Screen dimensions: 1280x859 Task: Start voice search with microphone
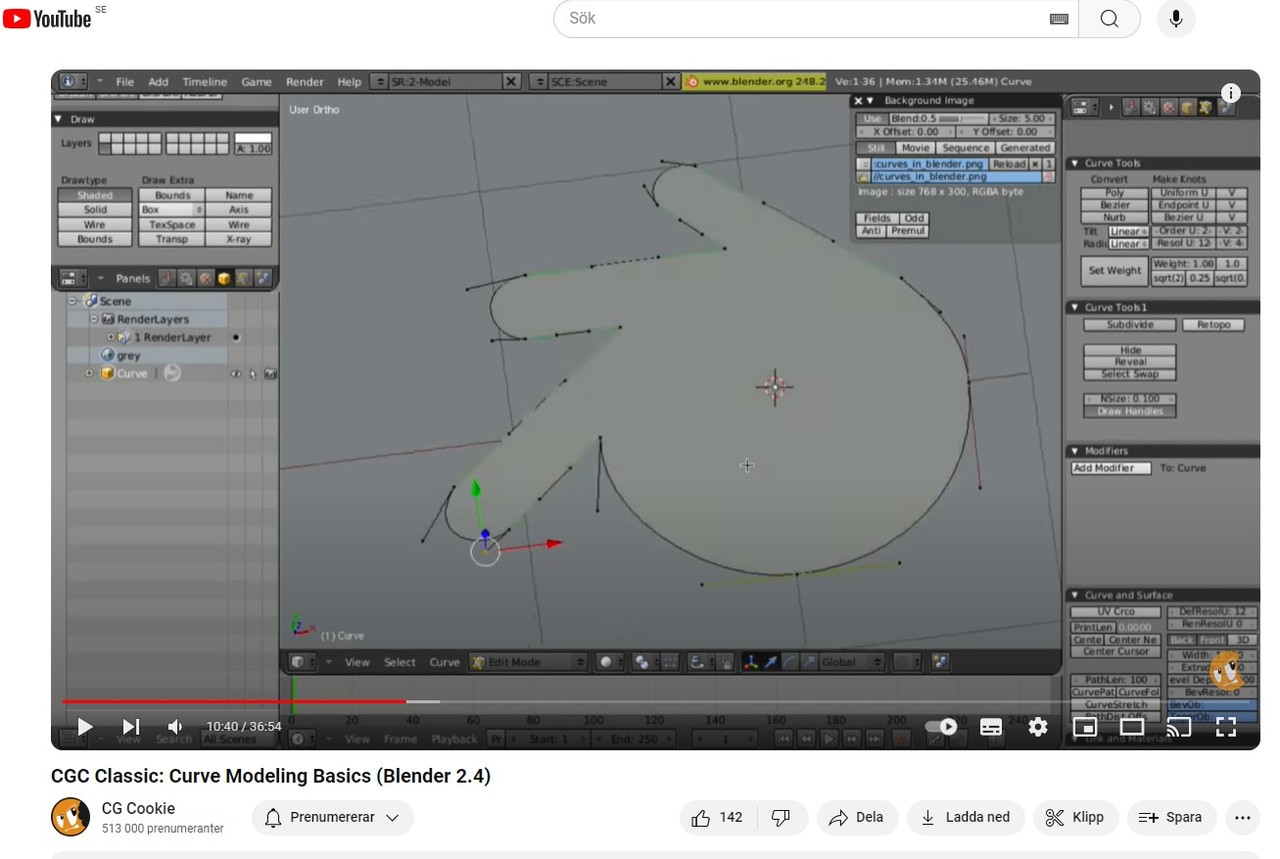tap(1176, 19)
